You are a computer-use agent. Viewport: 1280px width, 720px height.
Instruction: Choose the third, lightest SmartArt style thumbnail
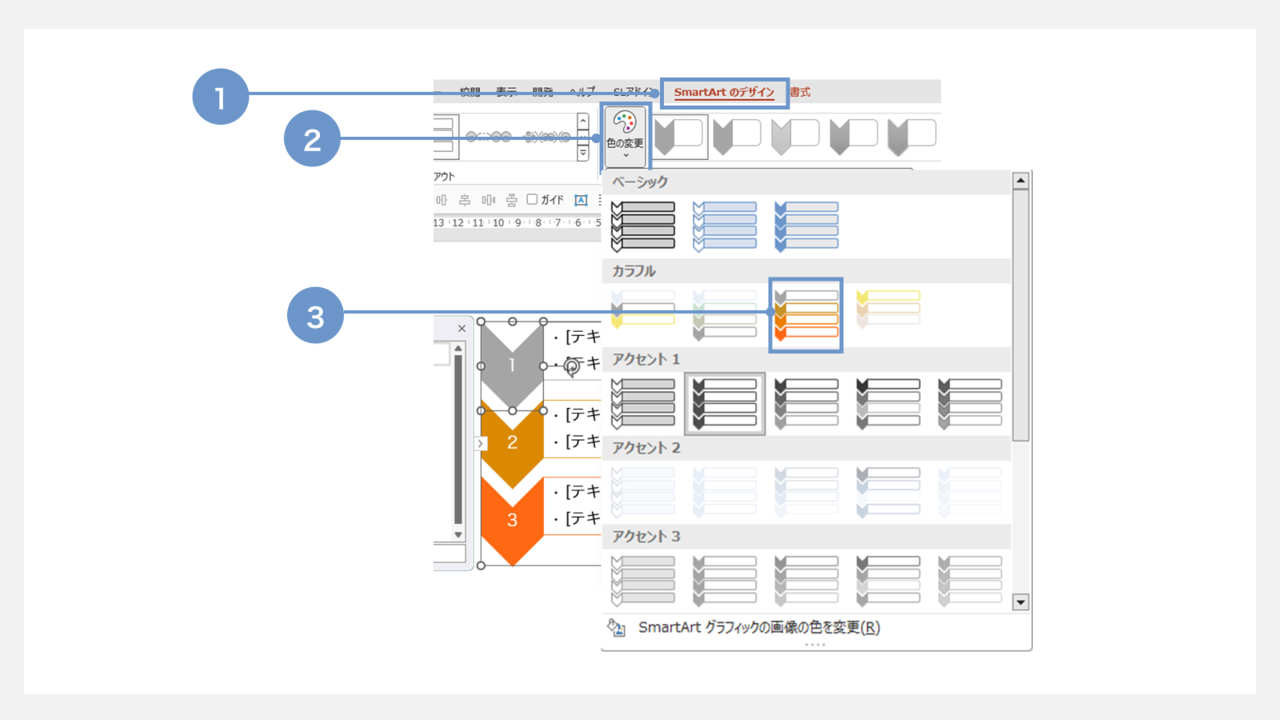pos(796,137)
